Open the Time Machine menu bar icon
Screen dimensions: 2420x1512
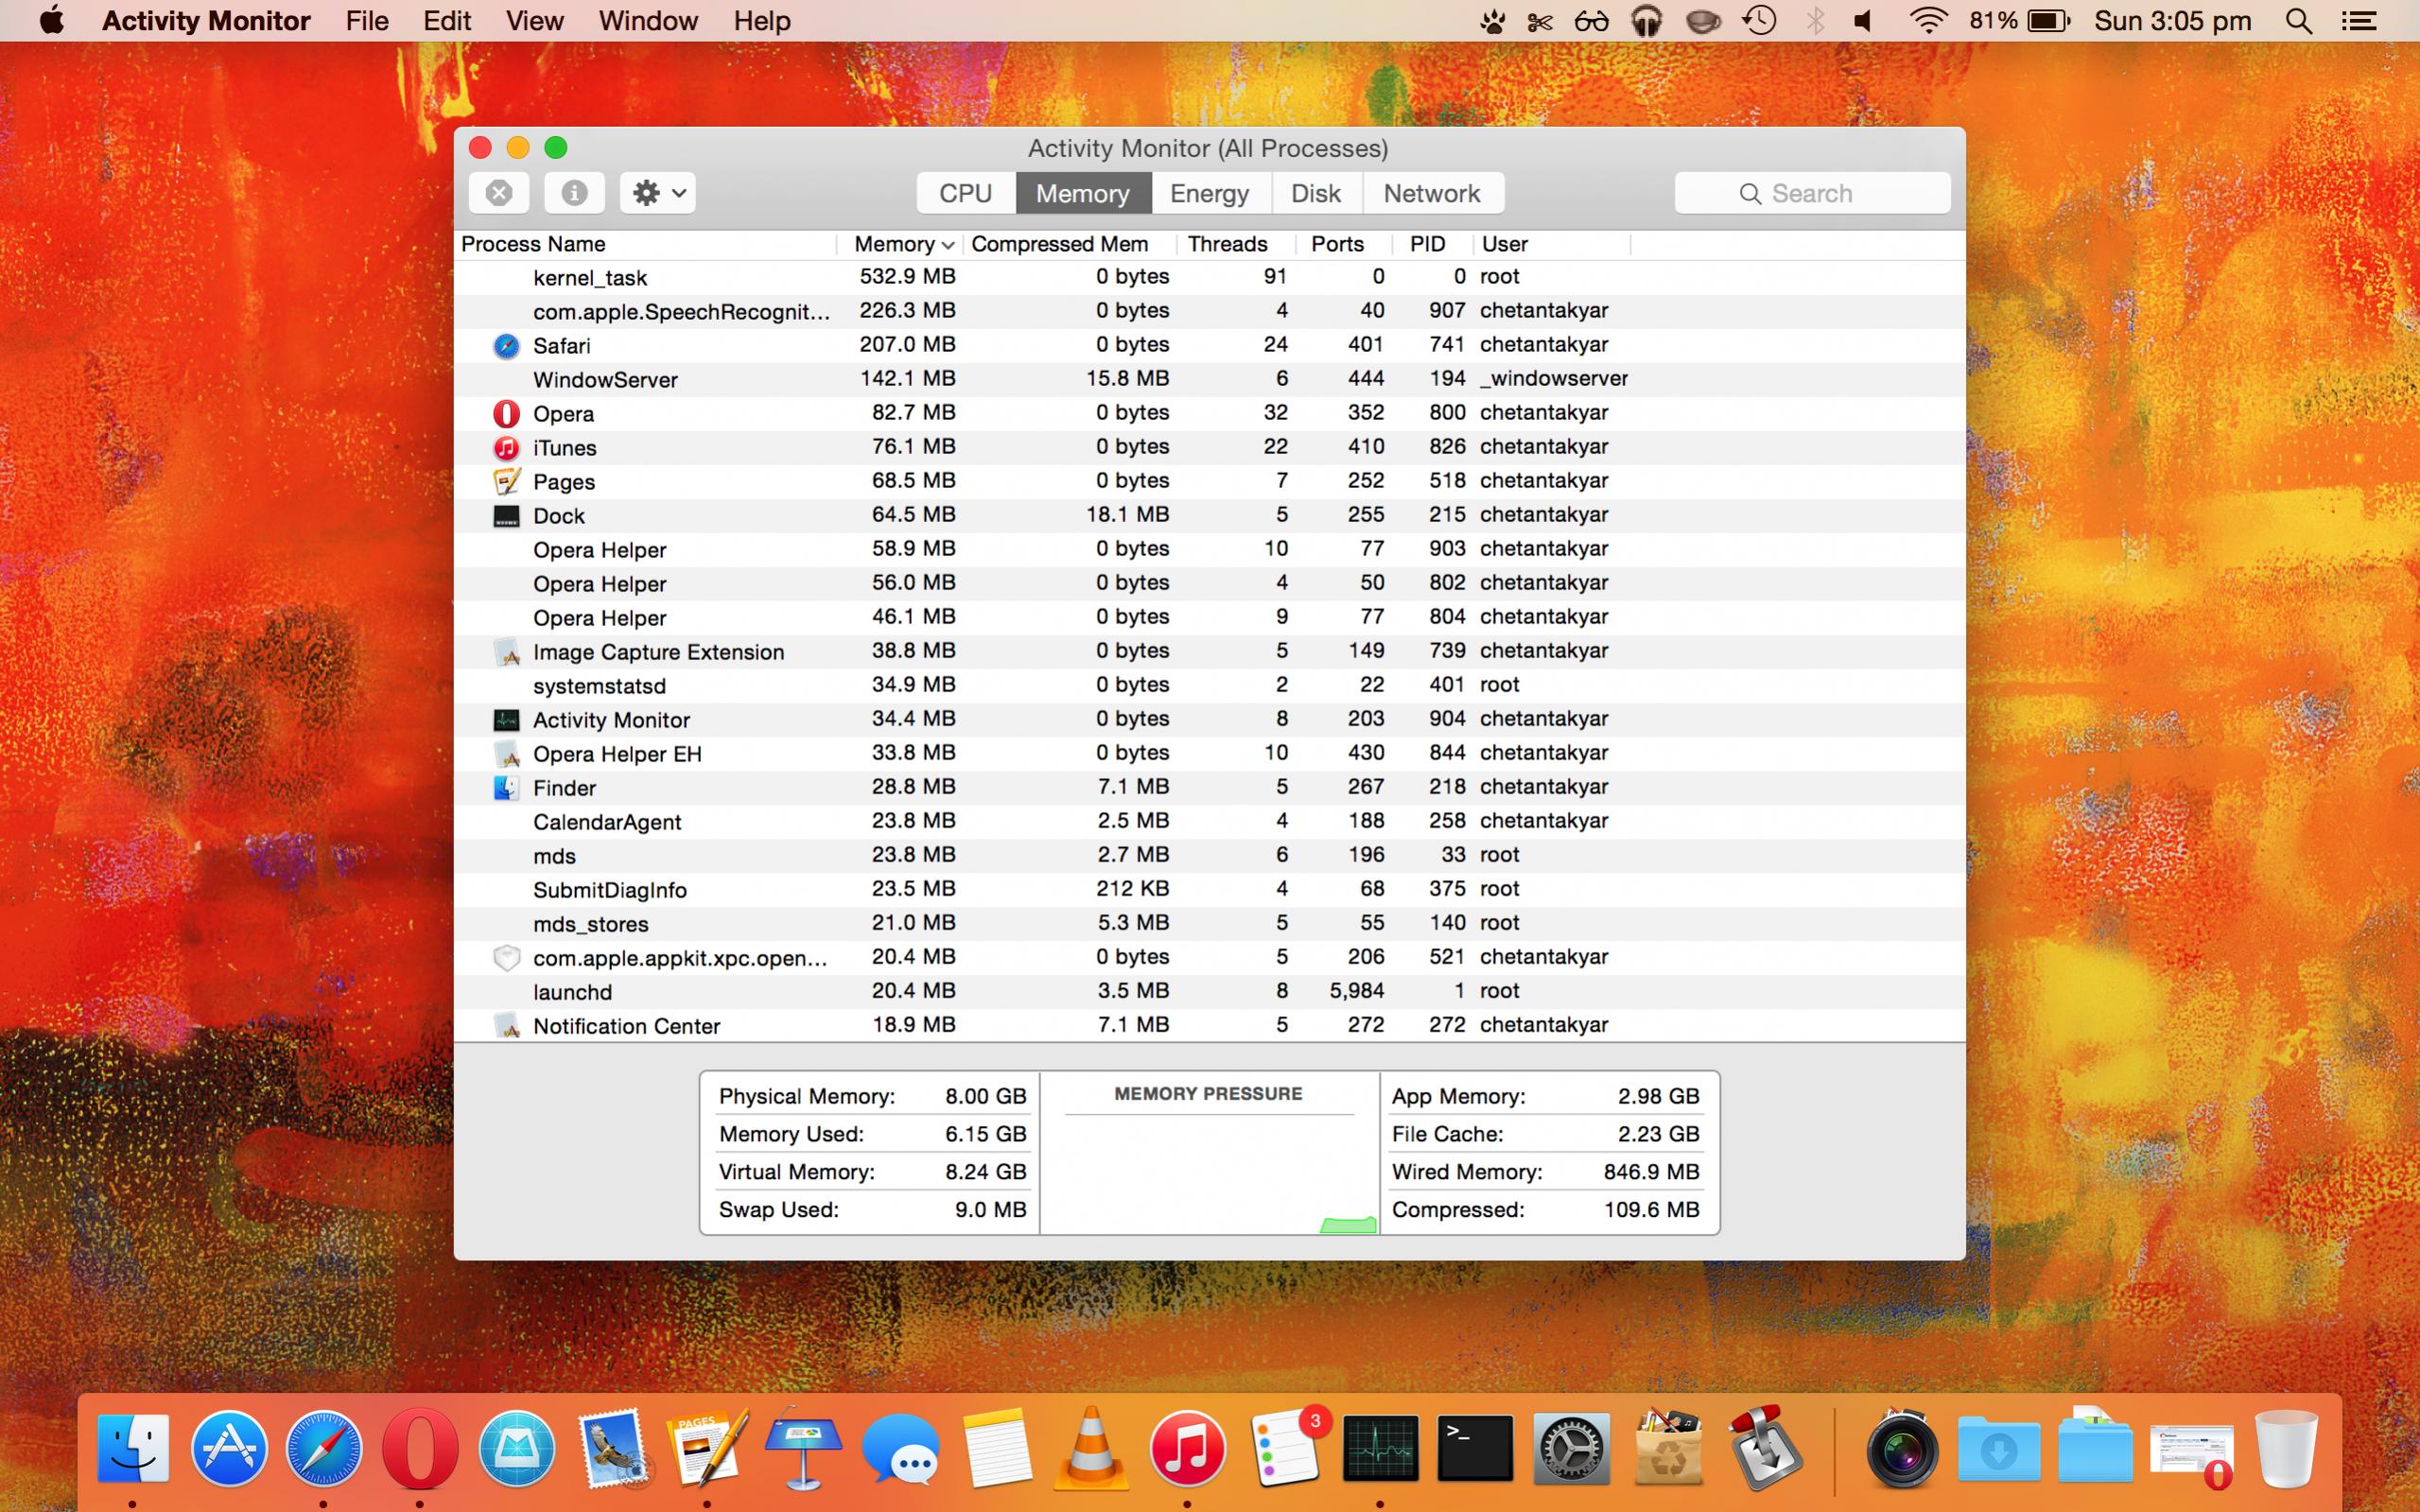(x=1759, y=21)
